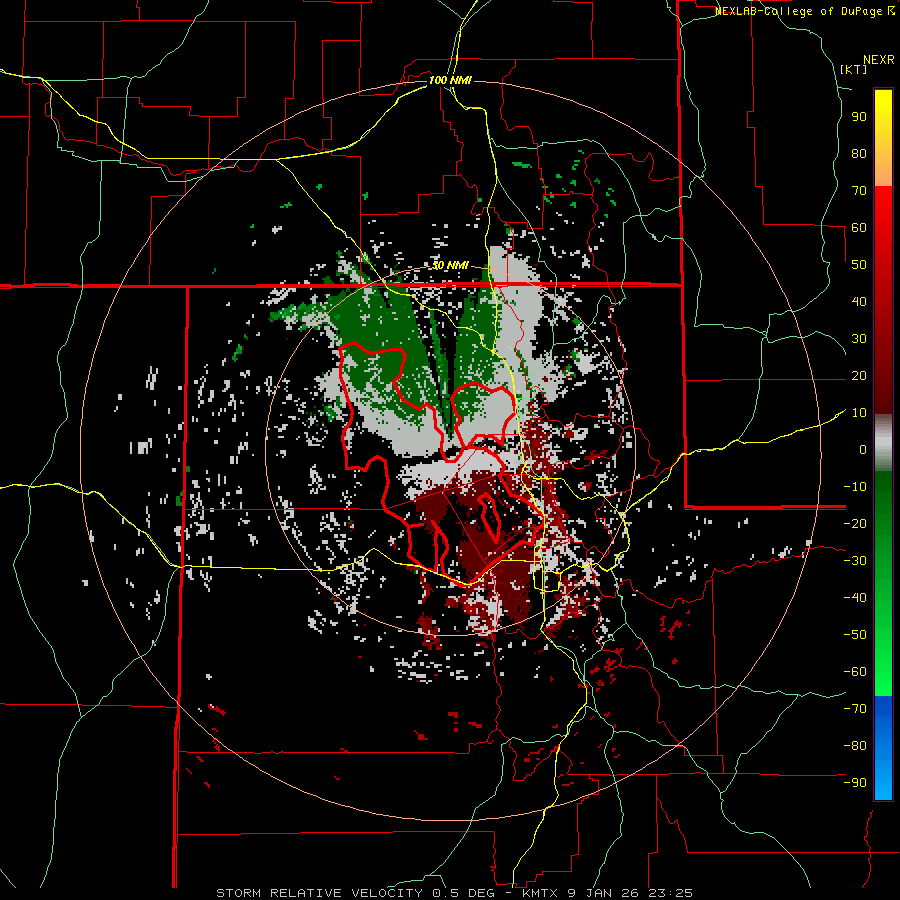Click the blue bottom segment of the color bar

[x=883, y=748]
